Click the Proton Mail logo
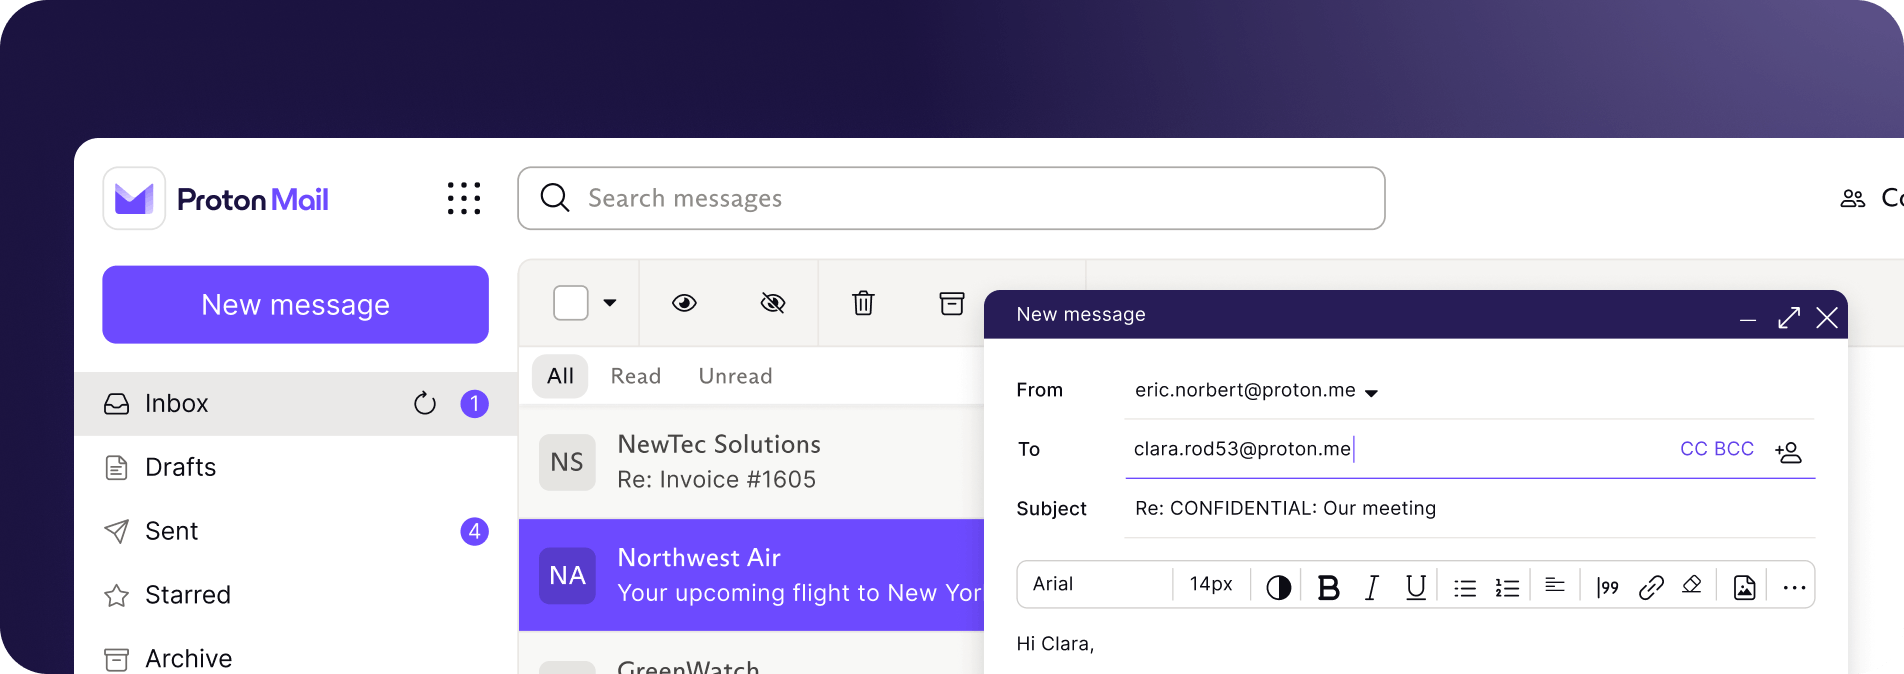This screenshot has height=674, width=1904. pyautogui.click(x=216, y=198)
